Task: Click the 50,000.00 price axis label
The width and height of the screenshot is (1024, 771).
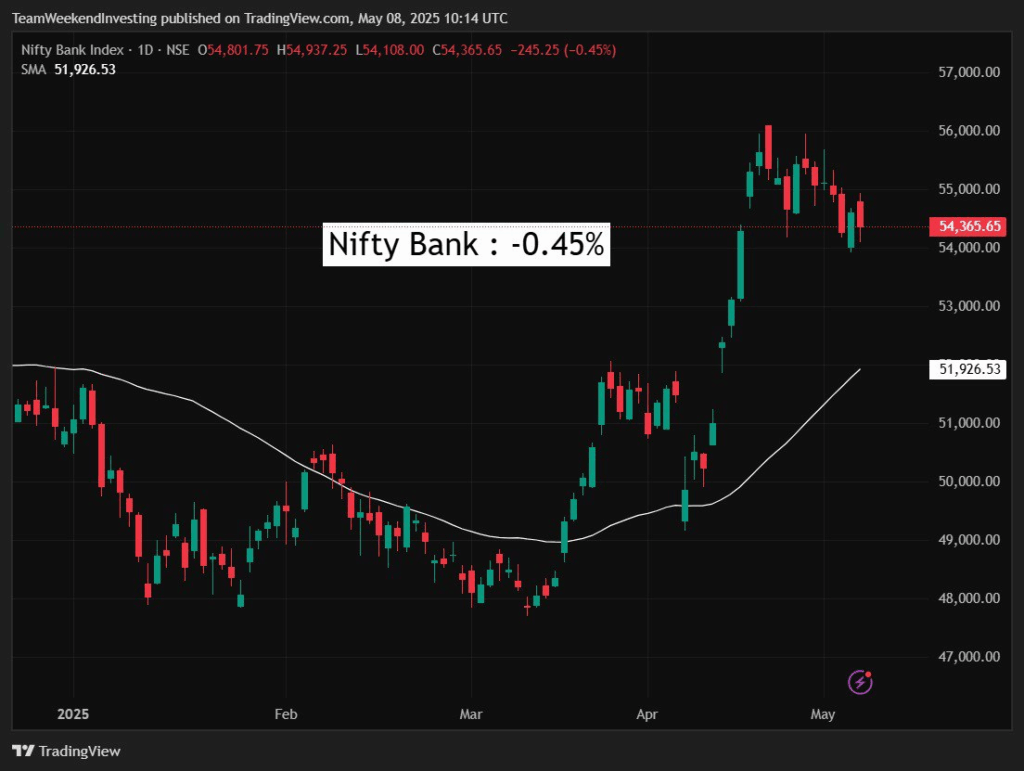Action: tap(969, 481)
